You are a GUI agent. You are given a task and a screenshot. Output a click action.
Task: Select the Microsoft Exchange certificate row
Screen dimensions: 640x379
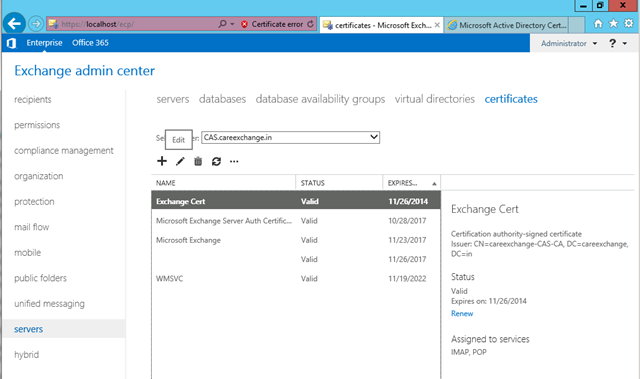[x=296, y=240]
